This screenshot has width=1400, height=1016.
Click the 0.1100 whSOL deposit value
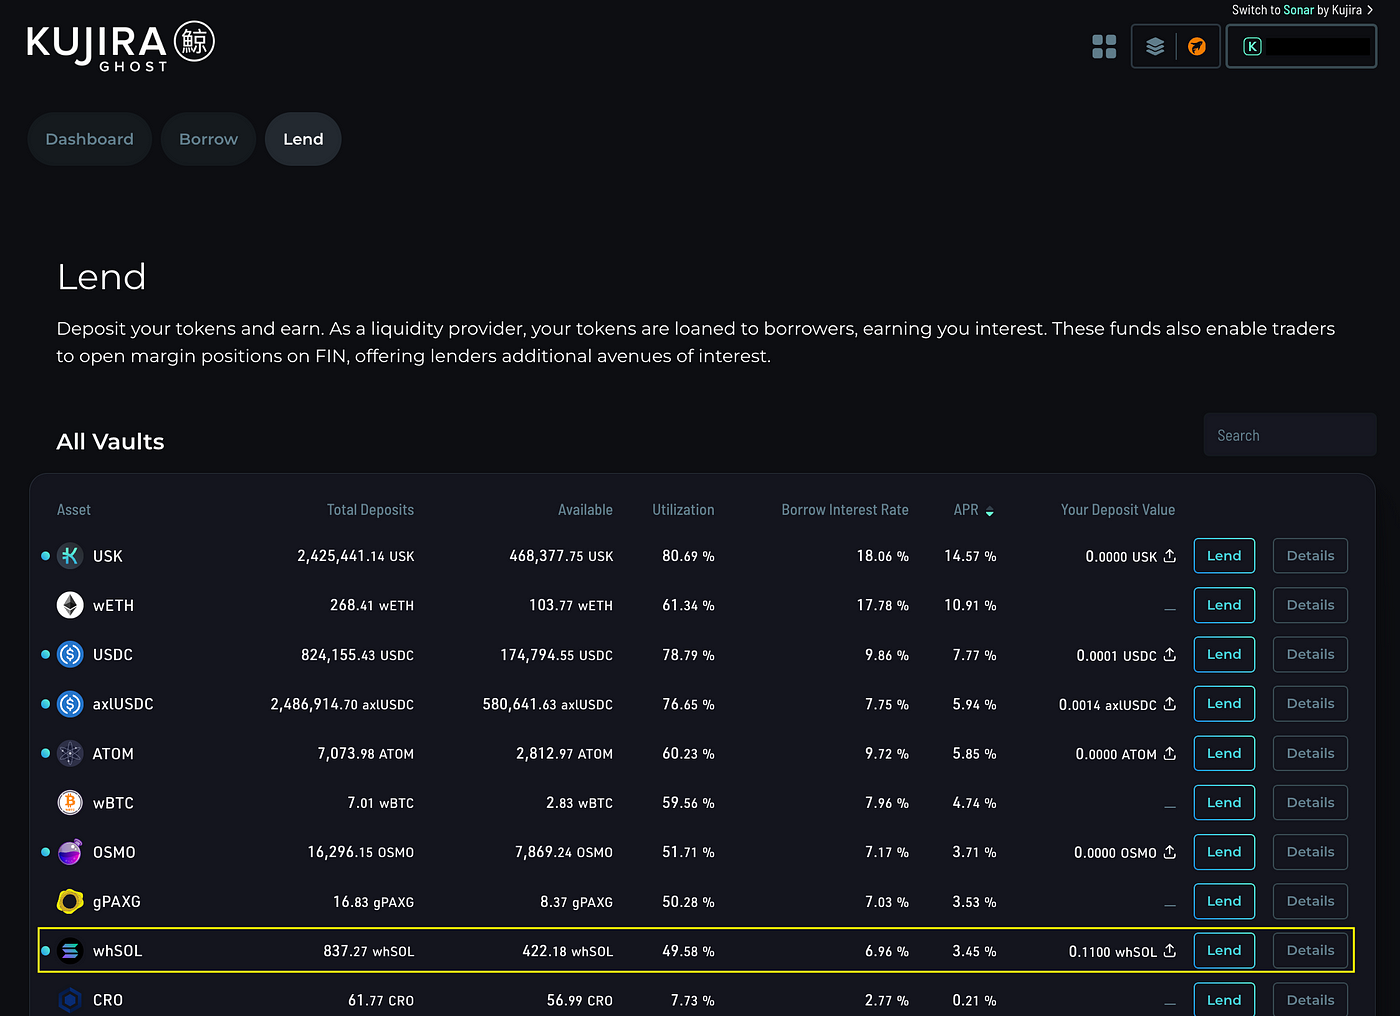[1112, 952]
